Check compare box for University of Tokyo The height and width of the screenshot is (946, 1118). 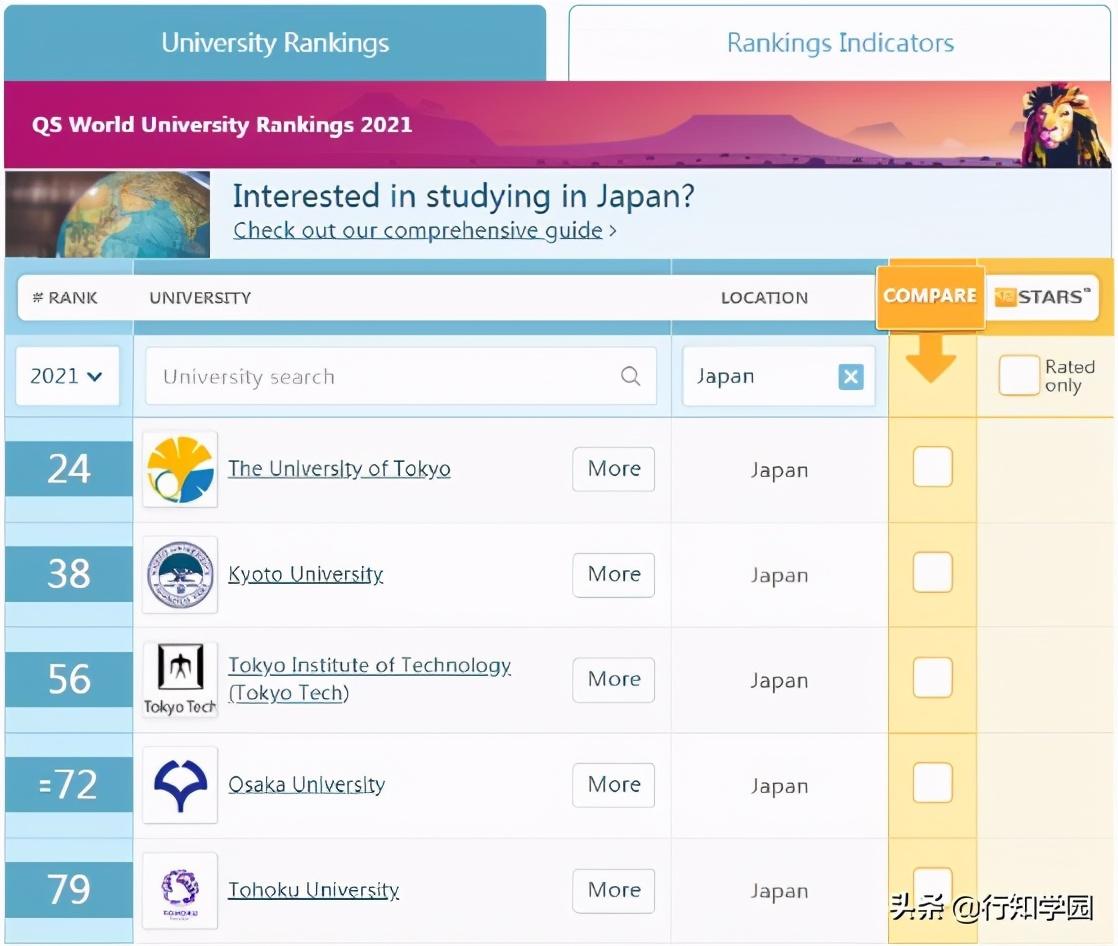(932, 468)
